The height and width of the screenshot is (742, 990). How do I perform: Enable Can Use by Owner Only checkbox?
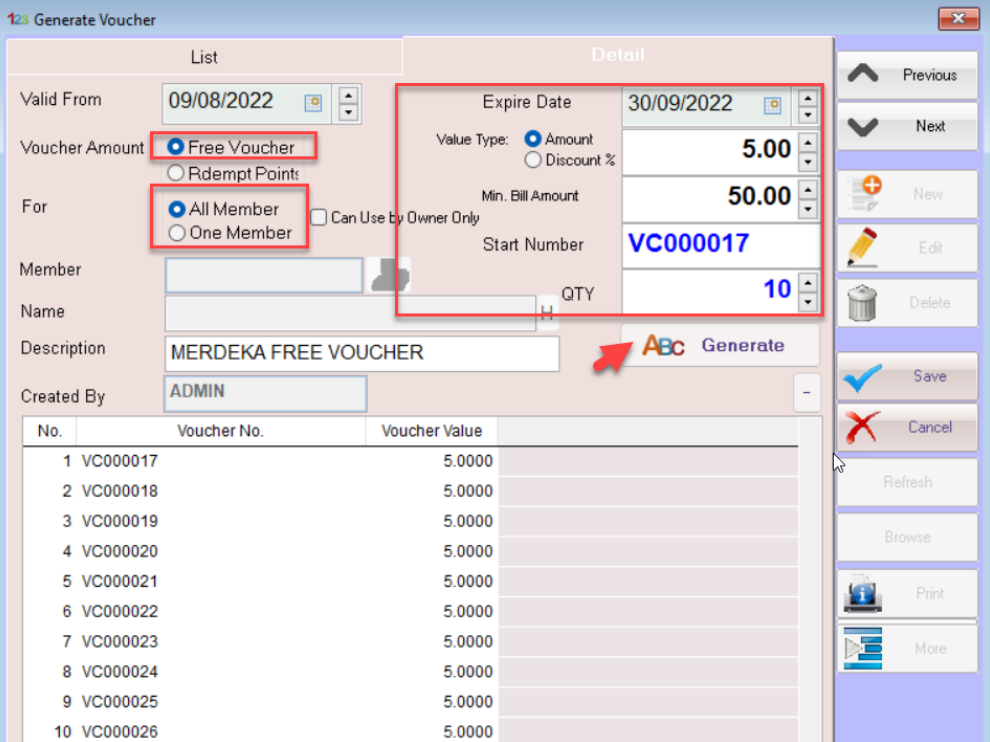[x=318, y=217]
